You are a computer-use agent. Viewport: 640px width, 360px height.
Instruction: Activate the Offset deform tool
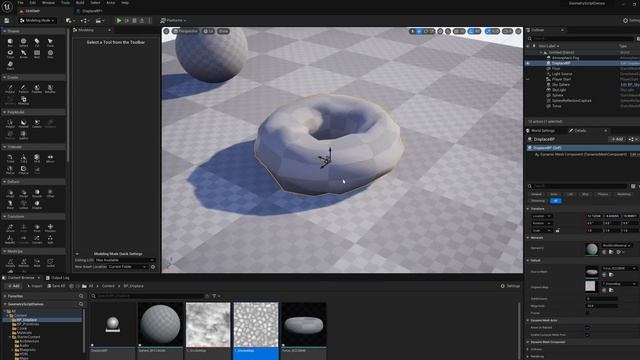point(50,193)
